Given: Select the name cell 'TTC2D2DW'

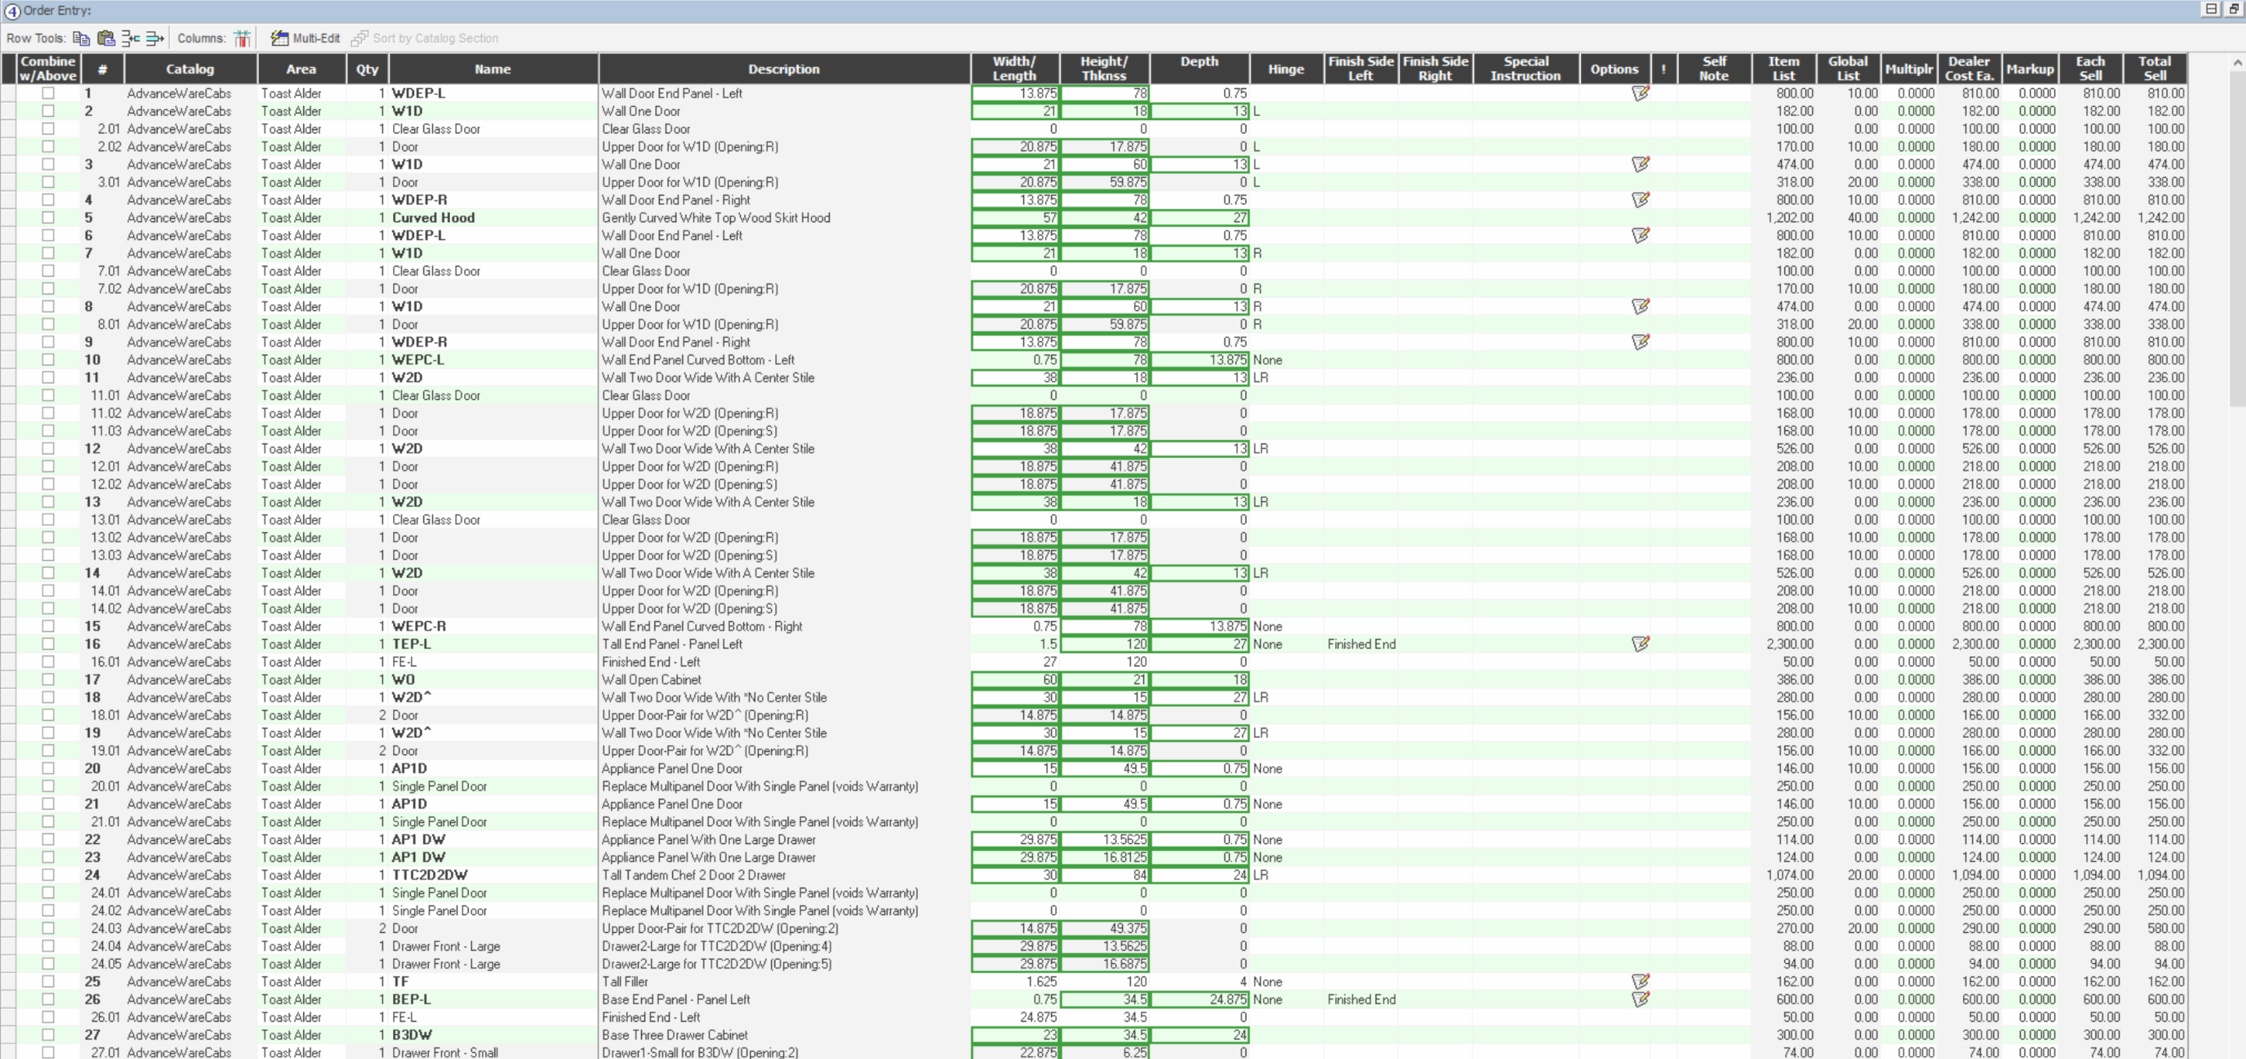Looking at the screenshot, I should click(494, 875).
